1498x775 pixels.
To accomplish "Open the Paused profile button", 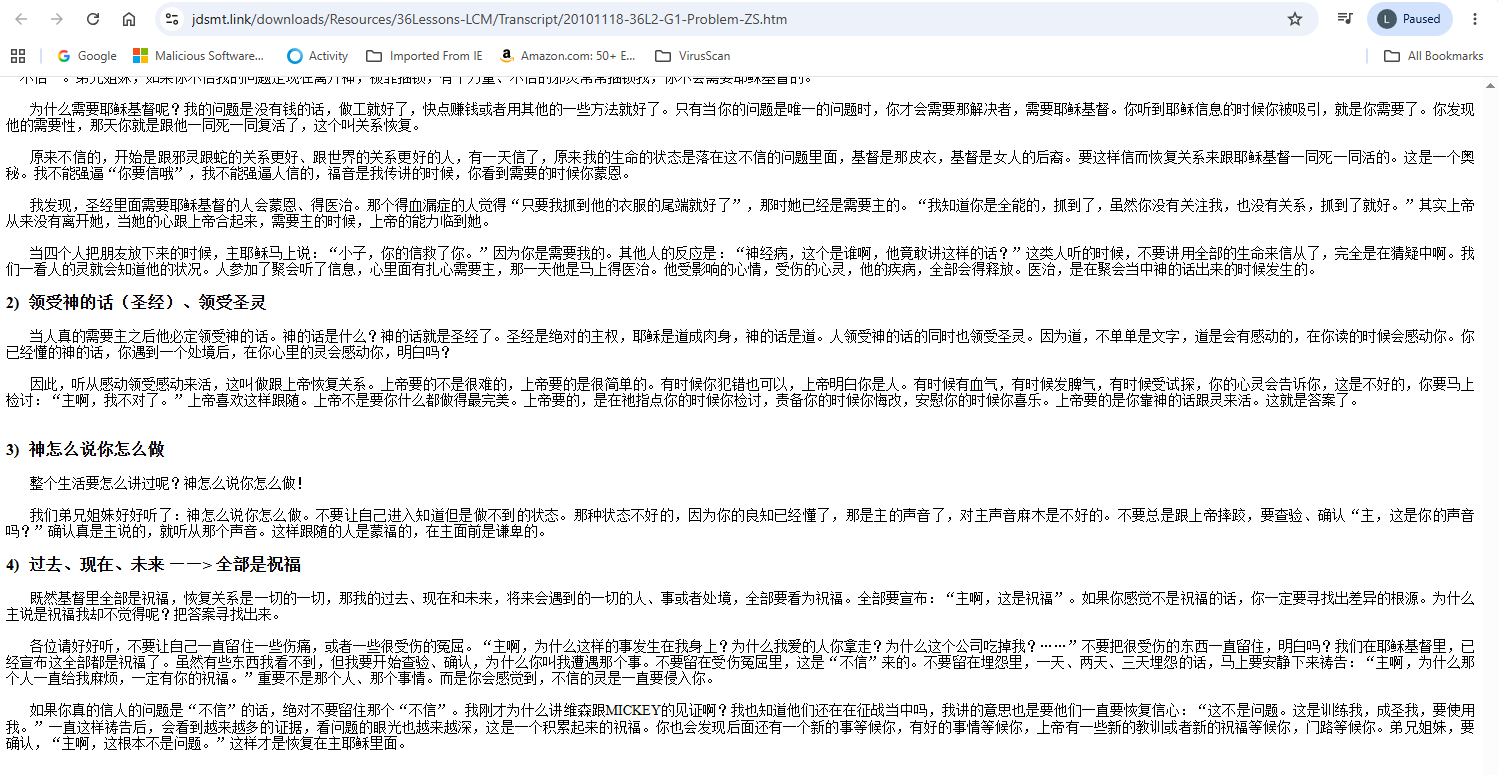I will pyautogui.click(x=1409, y=19).
